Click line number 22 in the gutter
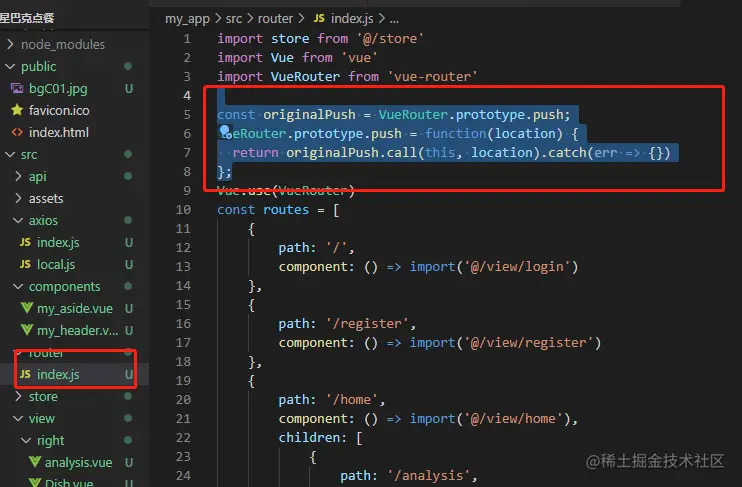This screenshot has height=487, width=742. point(183,438)
